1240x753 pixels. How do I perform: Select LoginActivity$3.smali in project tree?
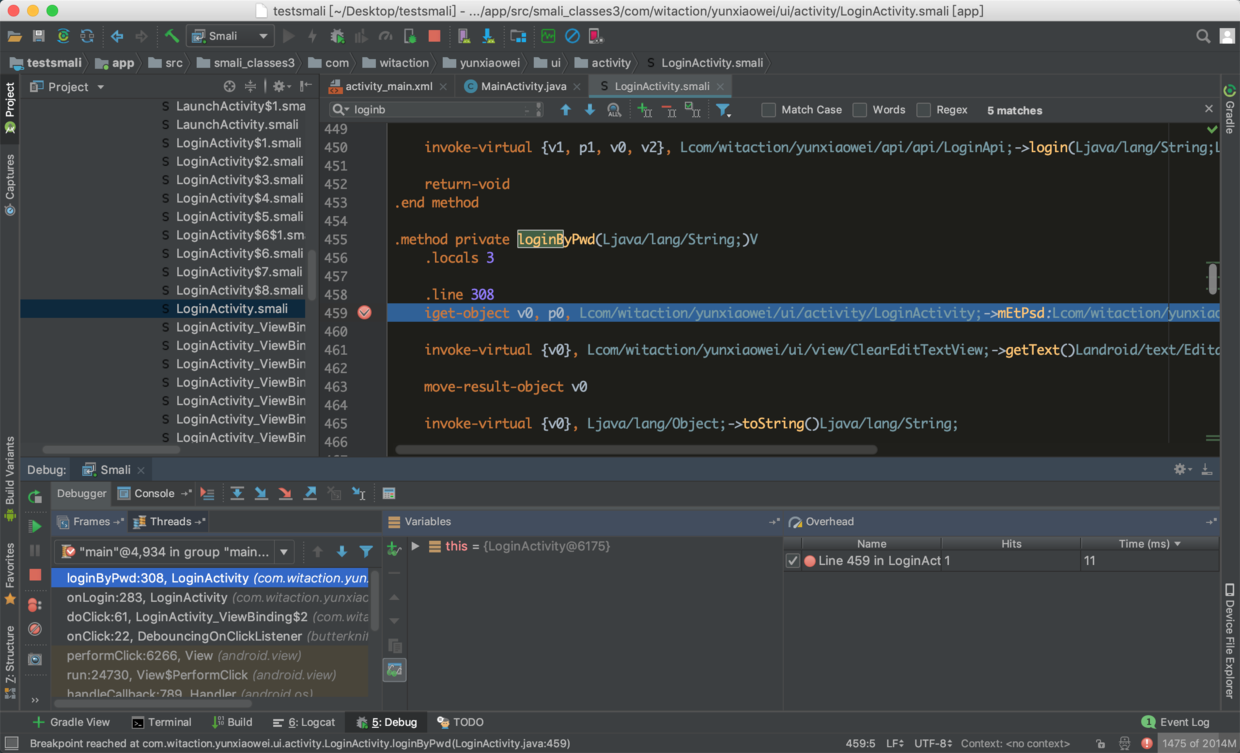239,180
